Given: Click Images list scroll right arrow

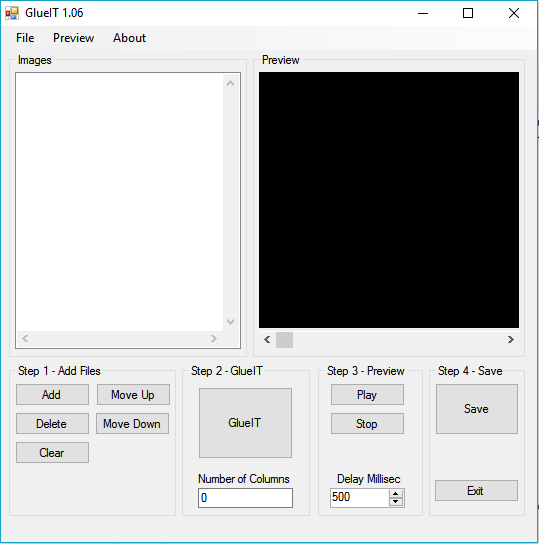Looking at the screenshot, I should pyautogui.click(x=214, y=338).
